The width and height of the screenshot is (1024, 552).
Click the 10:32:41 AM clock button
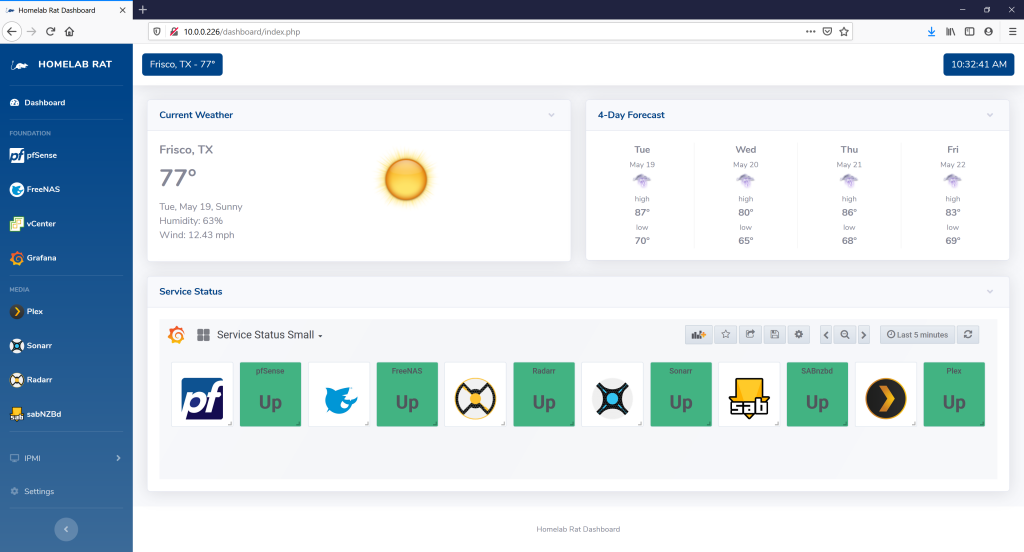[x=978, y=65]
